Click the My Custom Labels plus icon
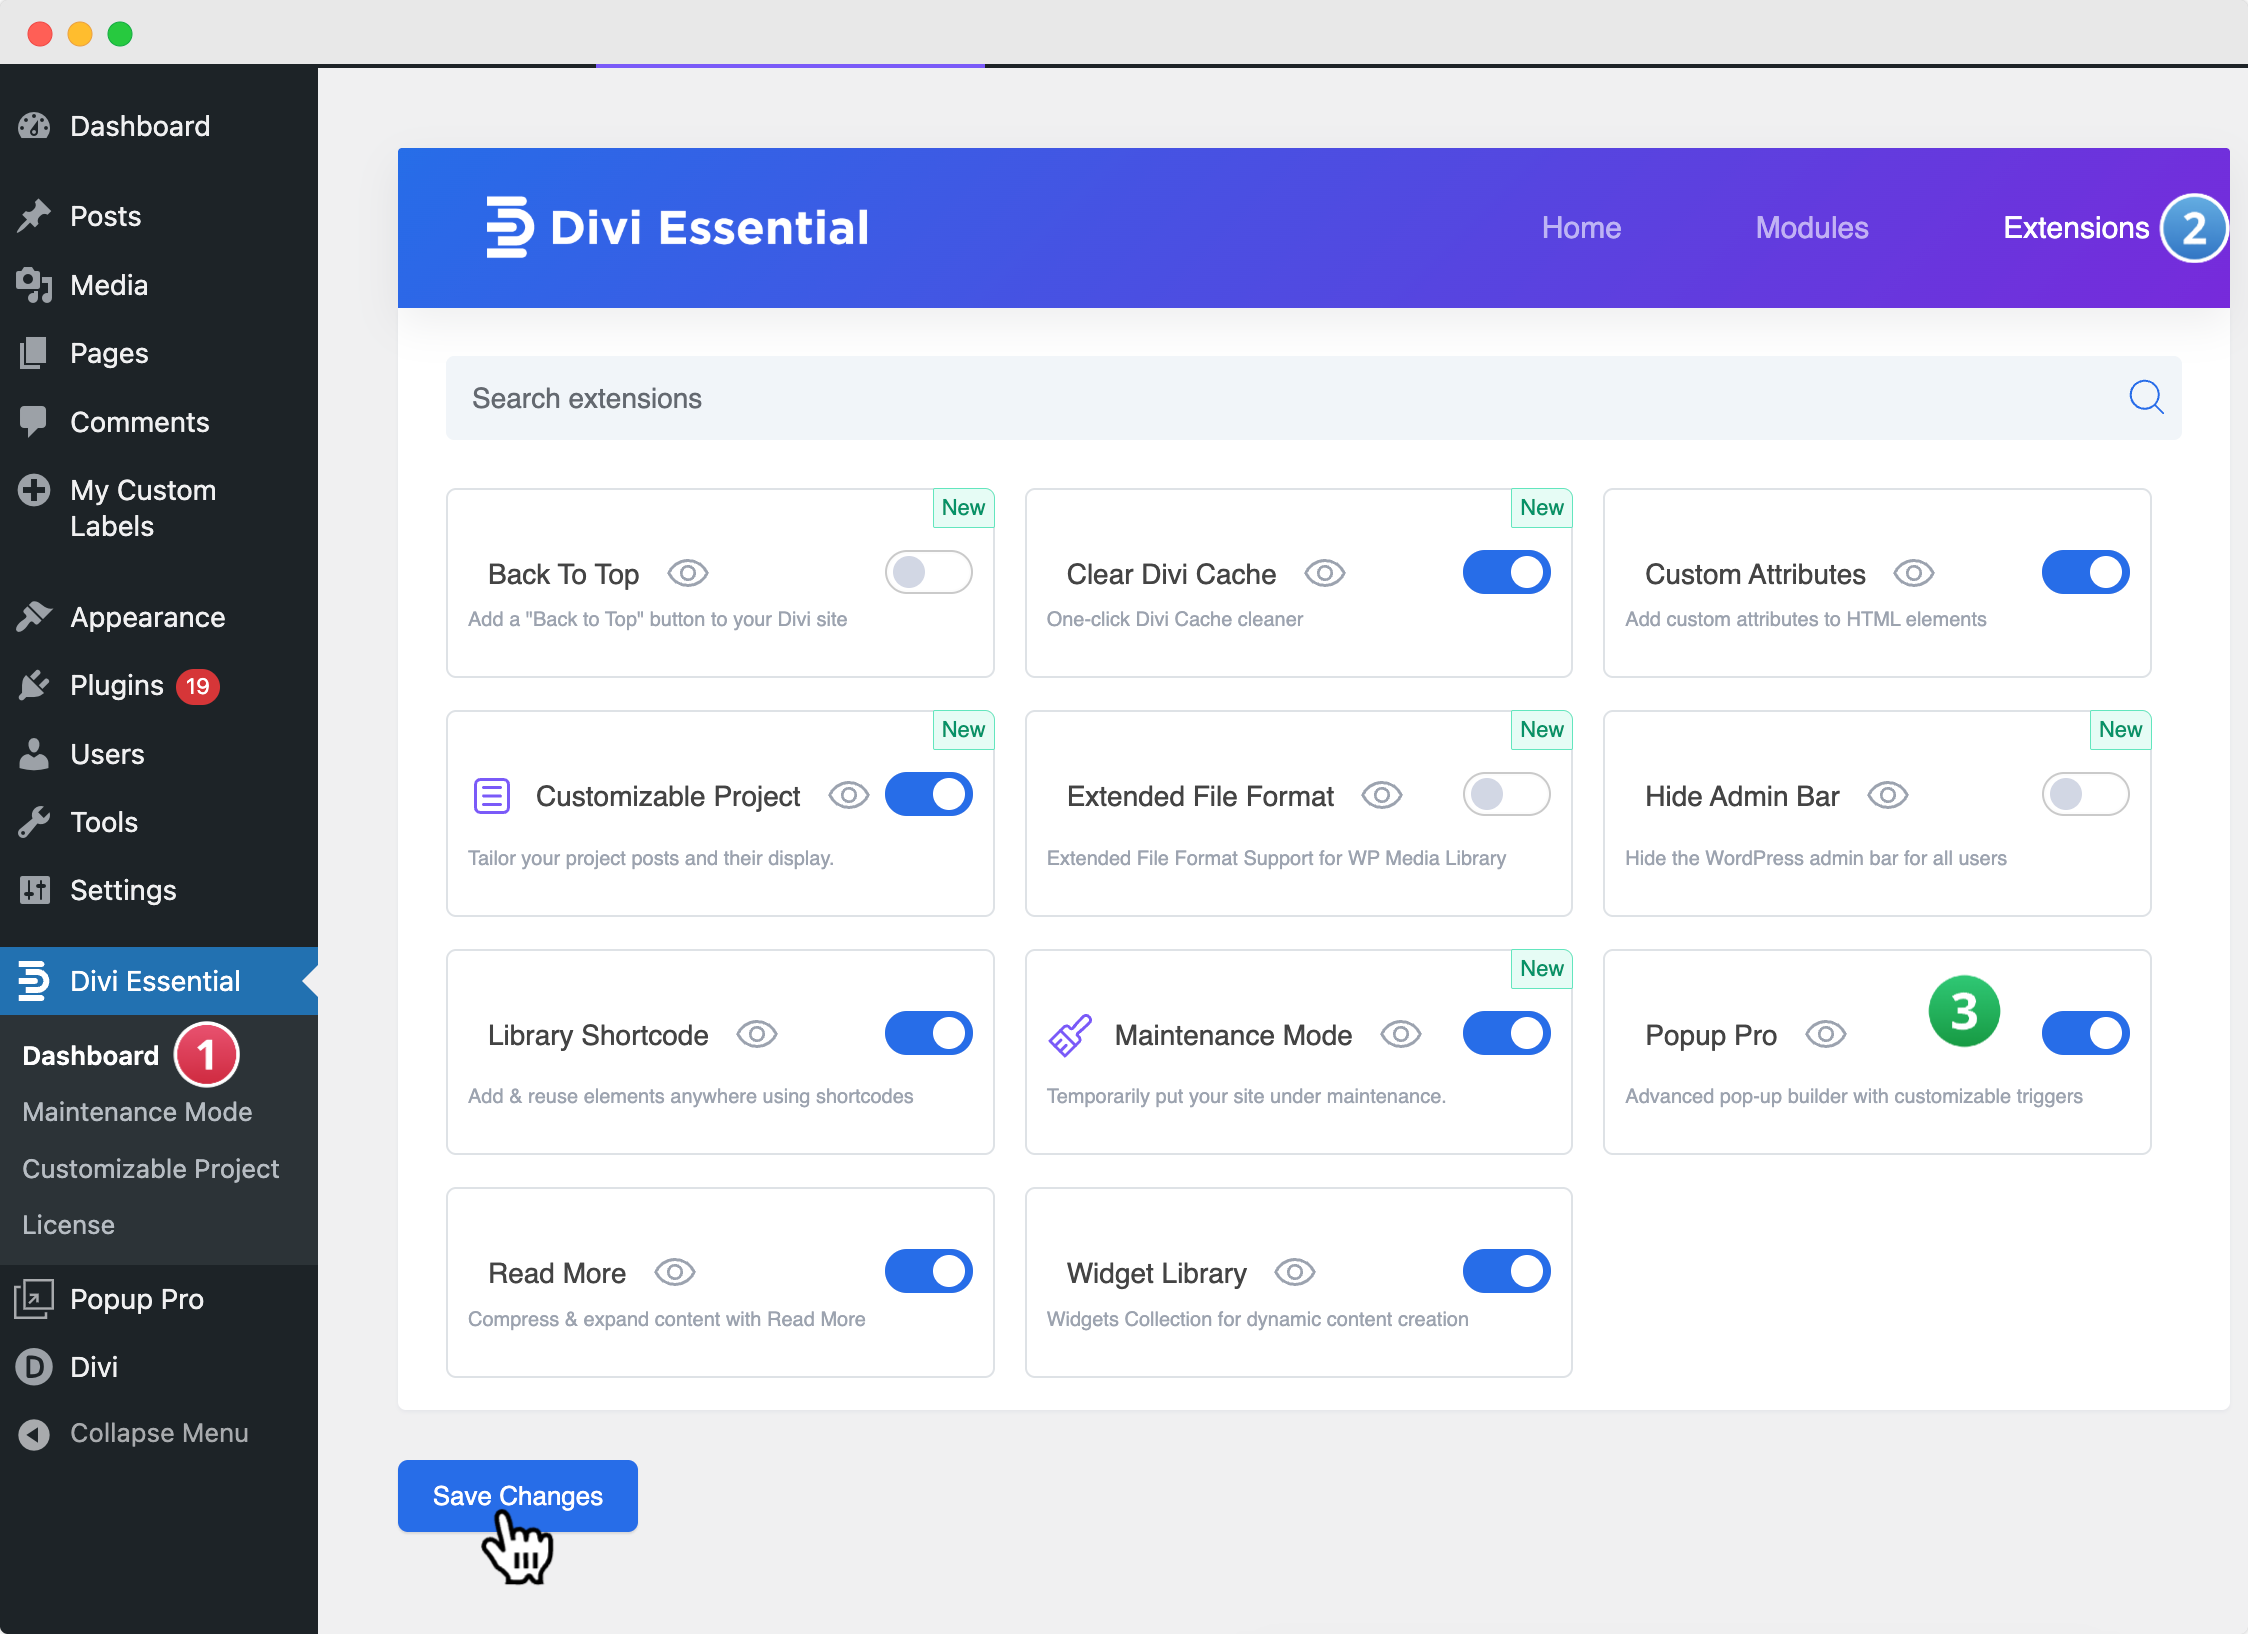2248x1634 pixels. [34, 490]
